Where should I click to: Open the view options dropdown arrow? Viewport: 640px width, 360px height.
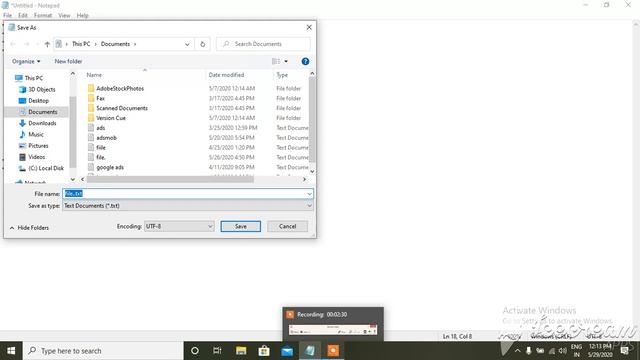[286, 61]
